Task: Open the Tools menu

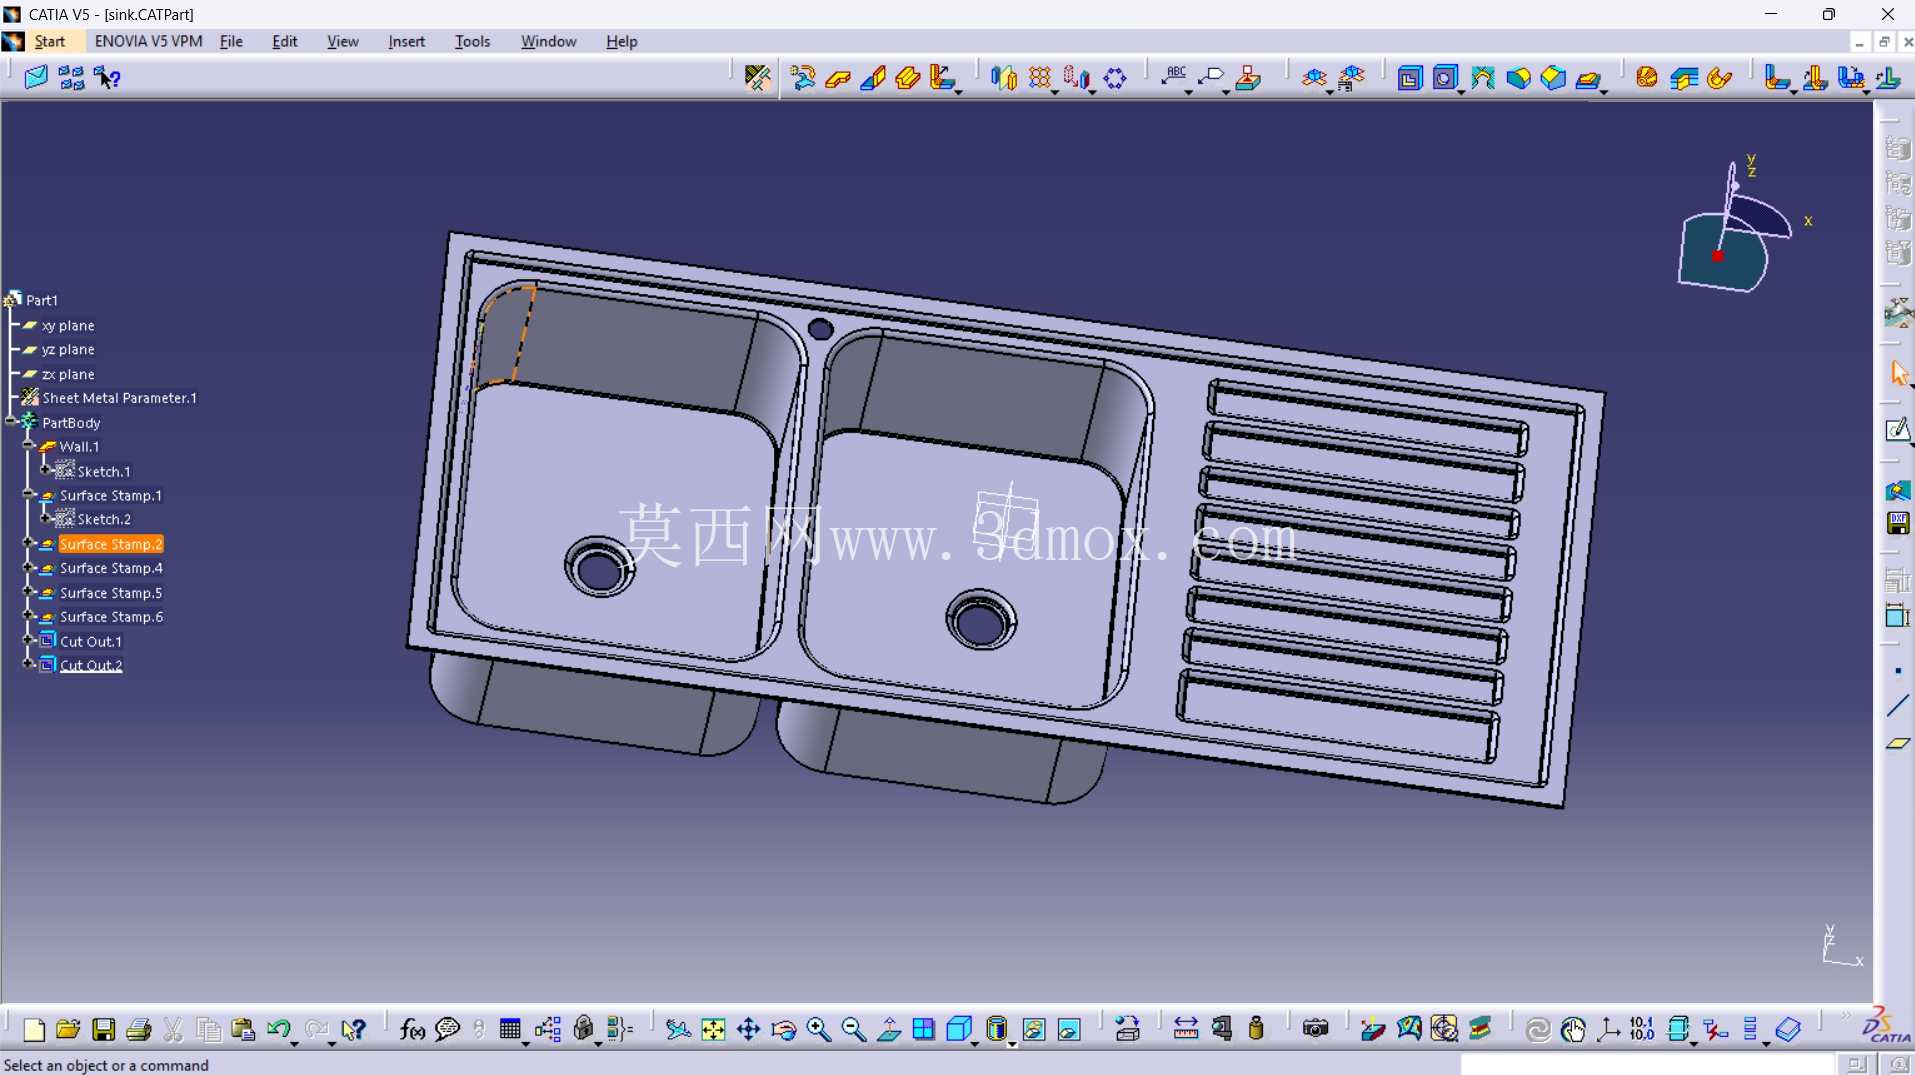Action: pyautogui.click(x=472, y=41)
